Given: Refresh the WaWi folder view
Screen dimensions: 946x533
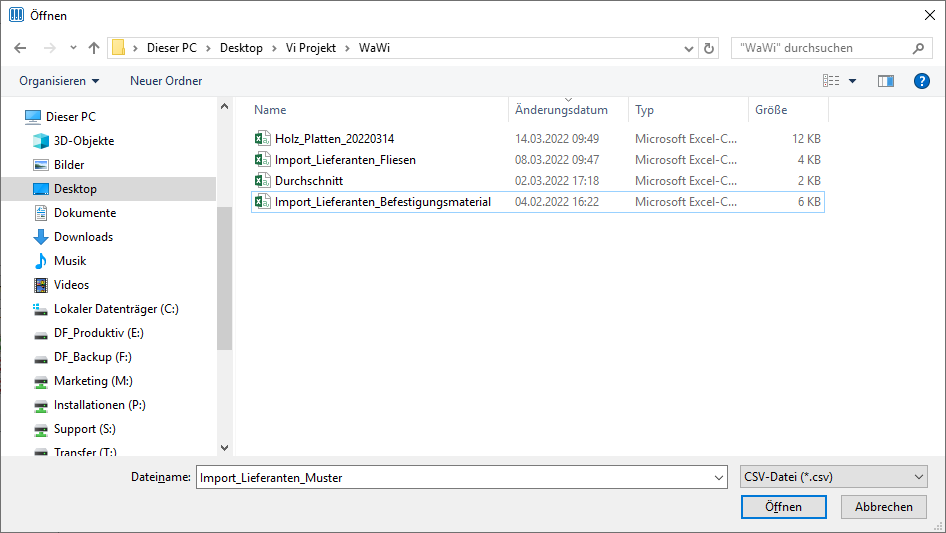Looking at the screenshot, I should pos(709,48).
